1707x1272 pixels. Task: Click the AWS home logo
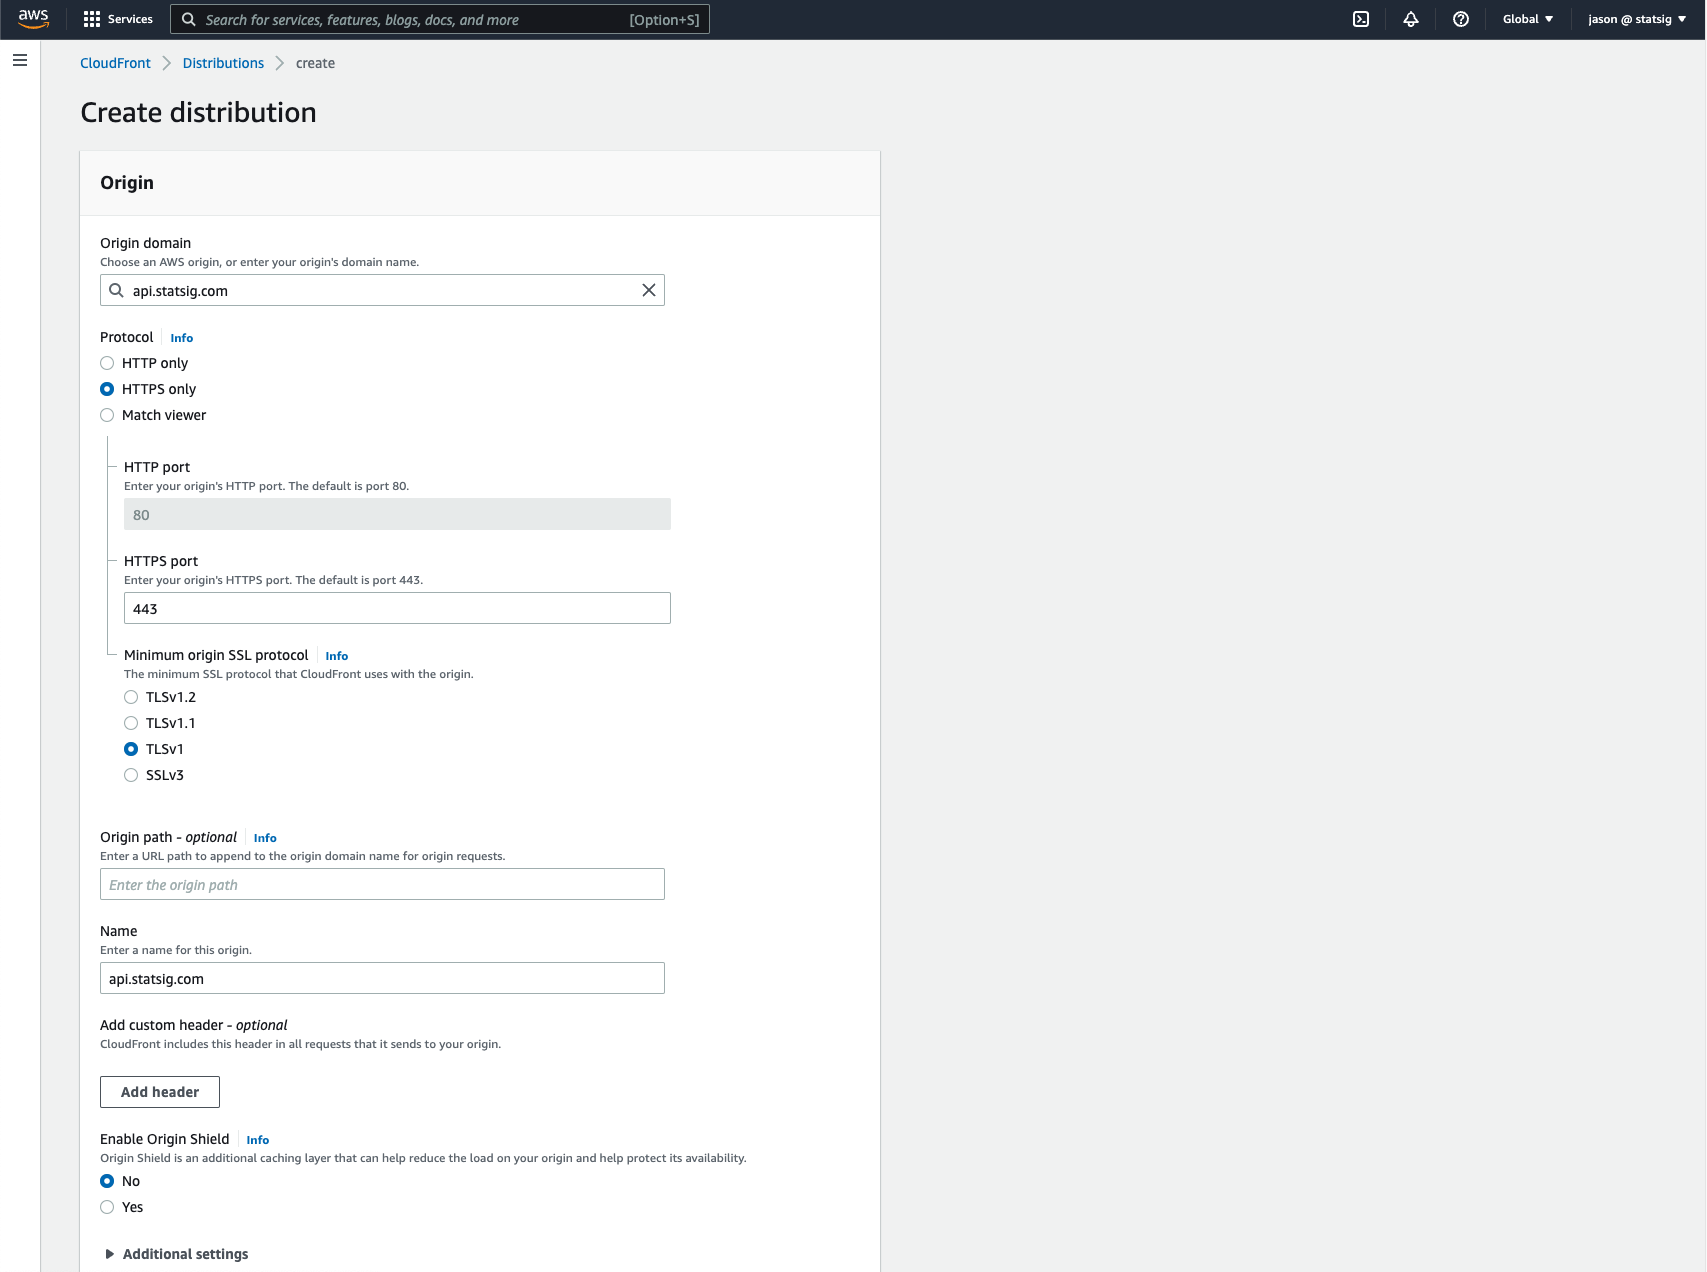[33, 19]
